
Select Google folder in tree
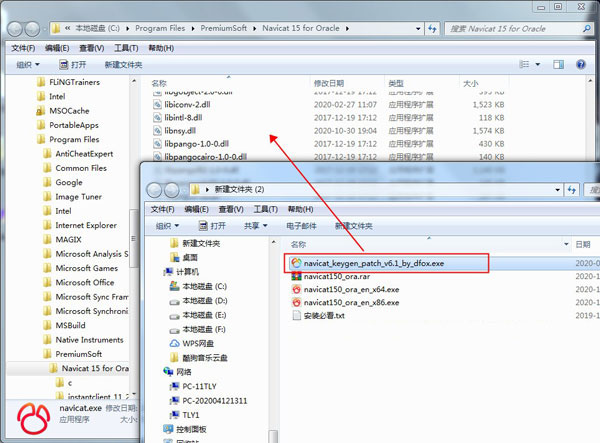pos(69,182)
